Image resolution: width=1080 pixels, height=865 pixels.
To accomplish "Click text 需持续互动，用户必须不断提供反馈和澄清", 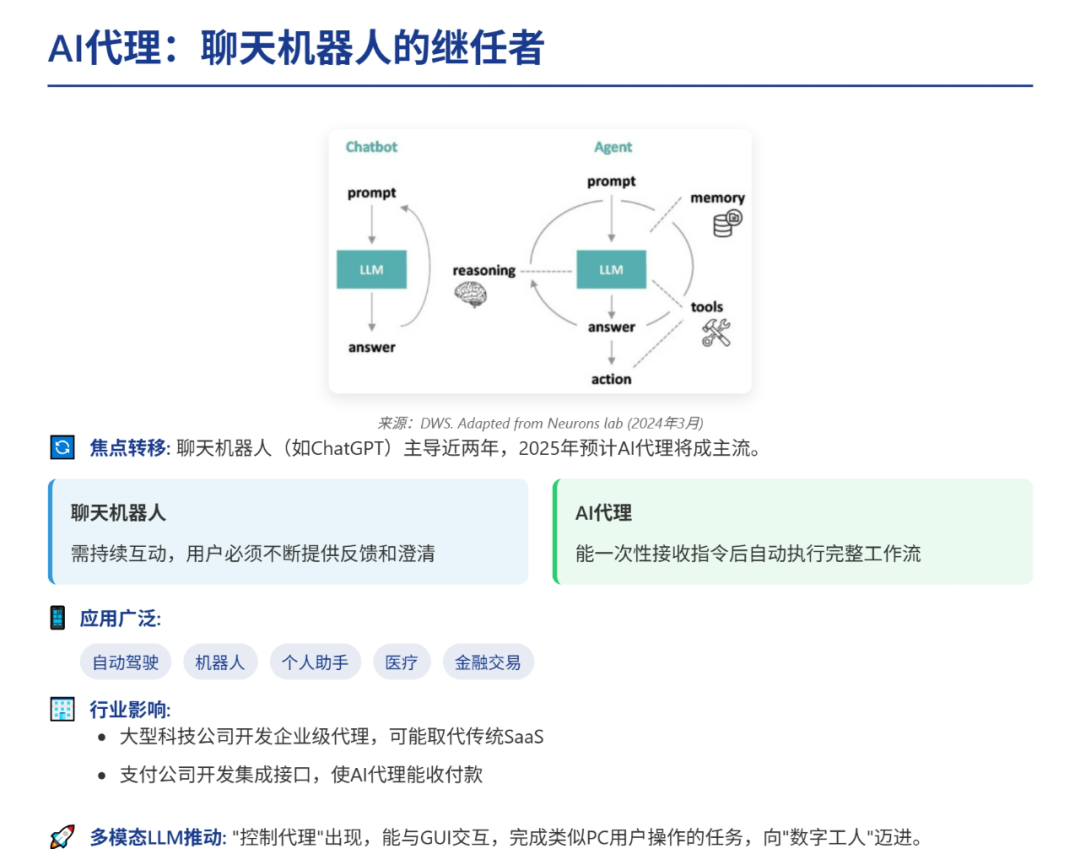I will pyautogui.click(x=253, y=554).
